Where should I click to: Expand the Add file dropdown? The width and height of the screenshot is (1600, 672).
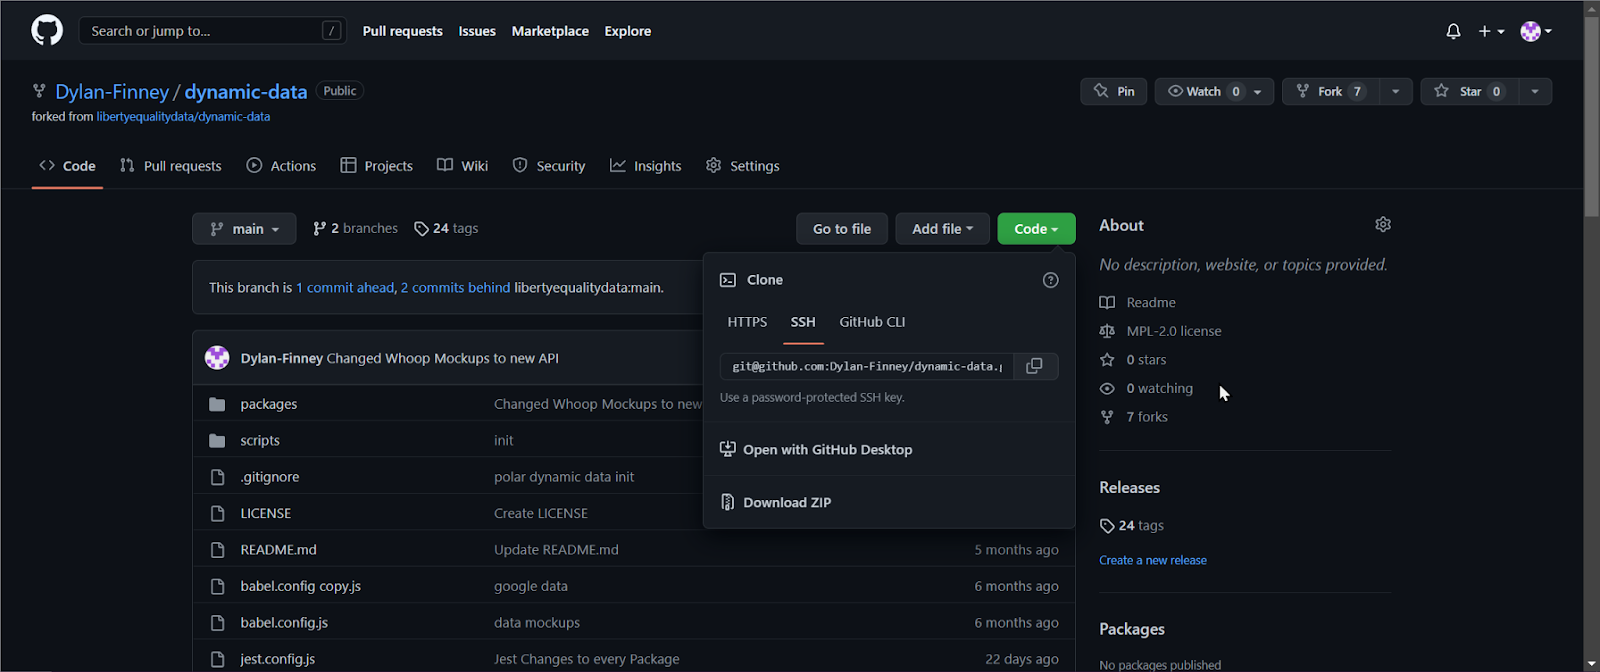942,229
